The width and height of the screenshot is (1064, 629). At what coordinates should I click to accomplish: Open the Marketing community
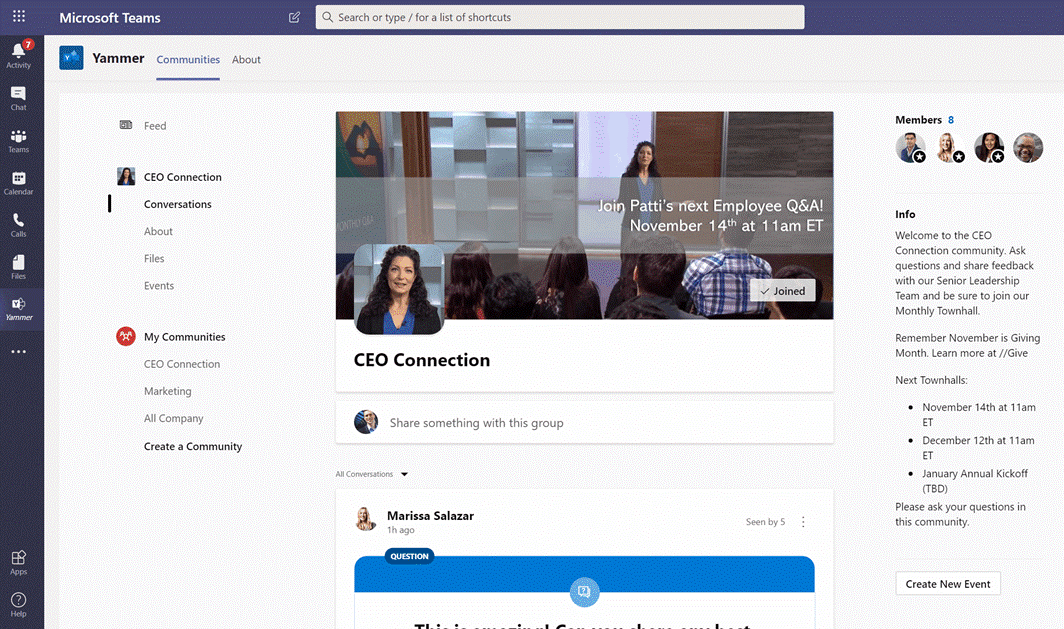coord(167,391)
